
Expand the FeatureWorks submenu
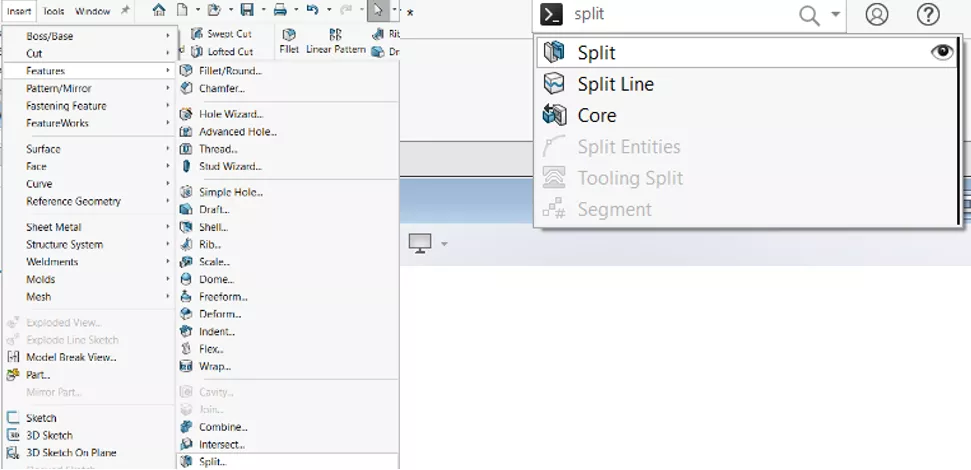click(x=89, y=123)
